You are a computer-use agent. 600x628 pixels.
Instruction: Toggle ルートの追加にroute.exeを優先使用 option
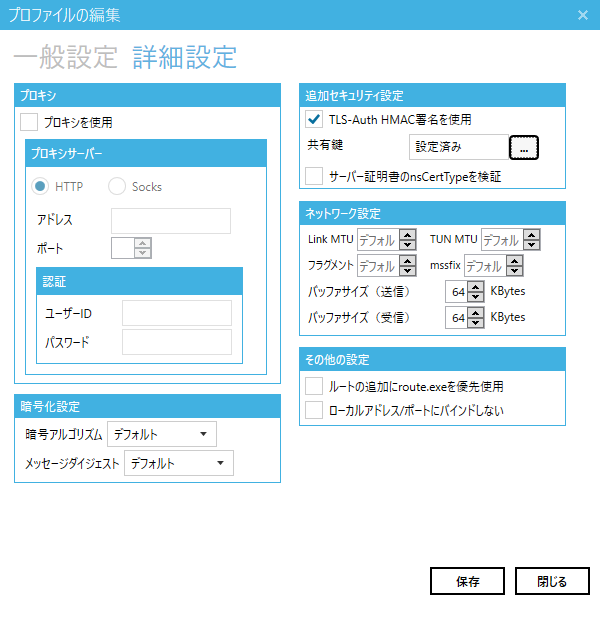[314, 386]
